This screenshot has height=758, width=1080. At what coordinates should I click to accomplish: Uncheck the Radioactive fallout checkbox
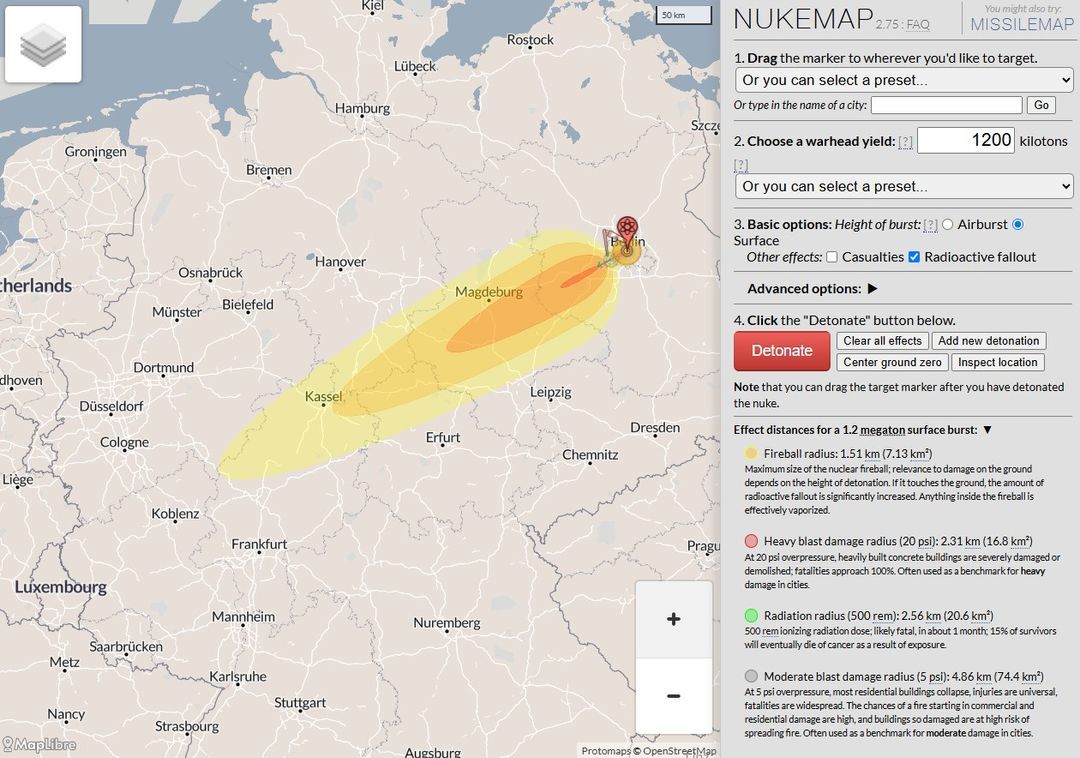[x=914, y=257]
